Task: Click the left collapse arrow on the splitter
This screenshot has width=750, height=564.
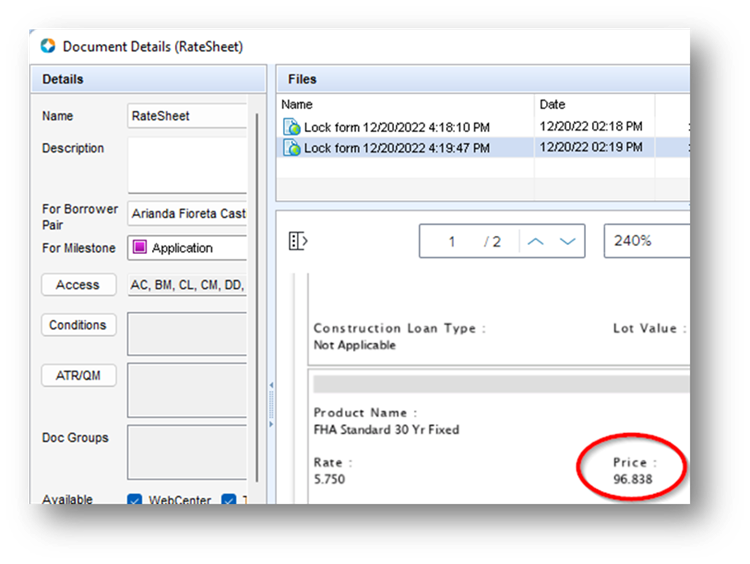Action: (x=271, y=385)
